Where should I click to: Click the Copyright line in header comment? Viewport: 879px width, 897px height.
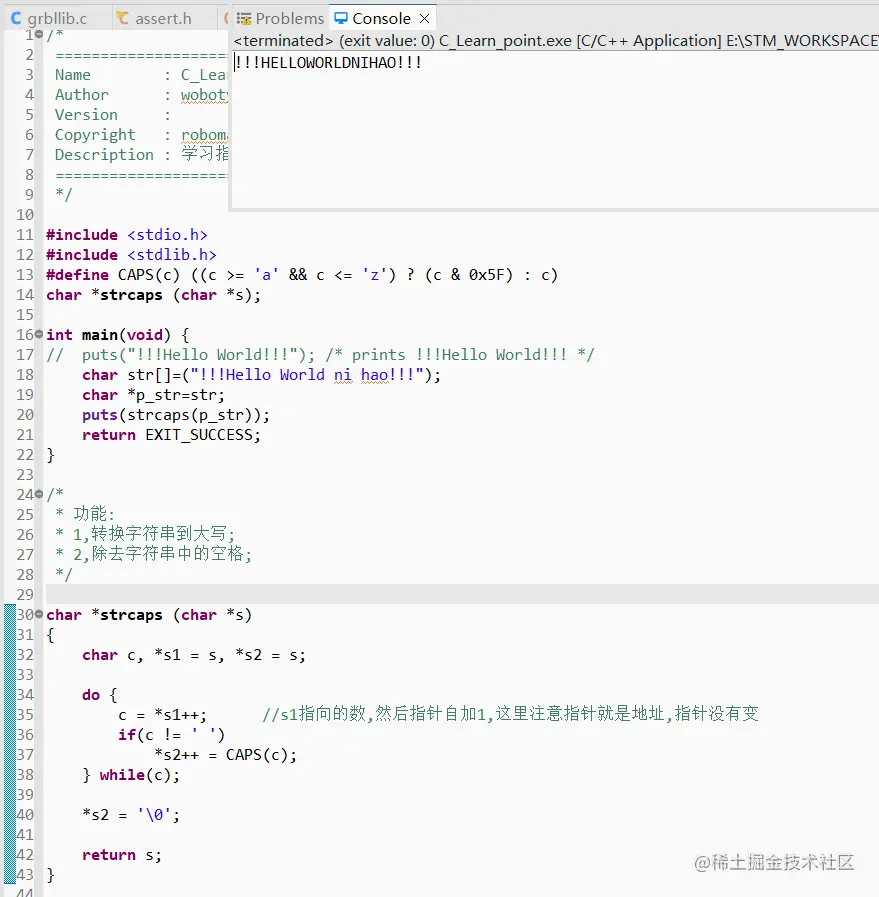pyautogui.click(x=141, y=135)
